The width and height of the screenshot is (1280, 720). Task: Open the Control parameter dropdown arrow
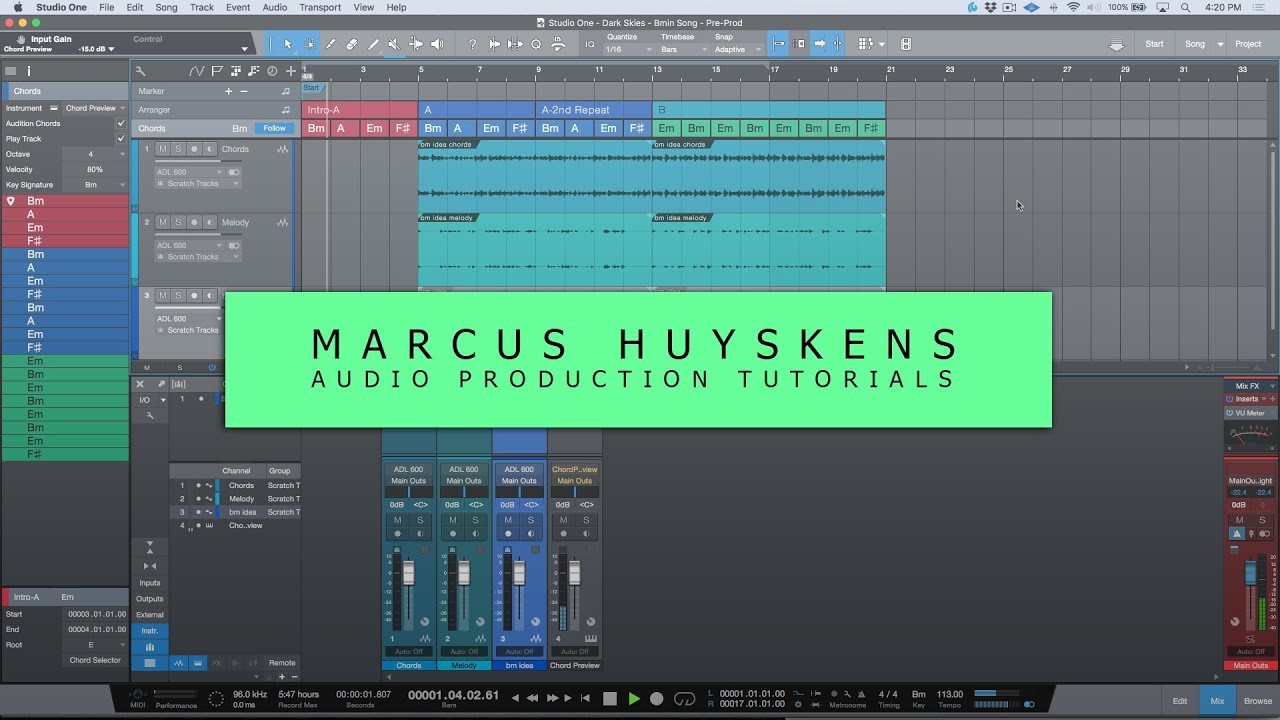click(244, 49)
